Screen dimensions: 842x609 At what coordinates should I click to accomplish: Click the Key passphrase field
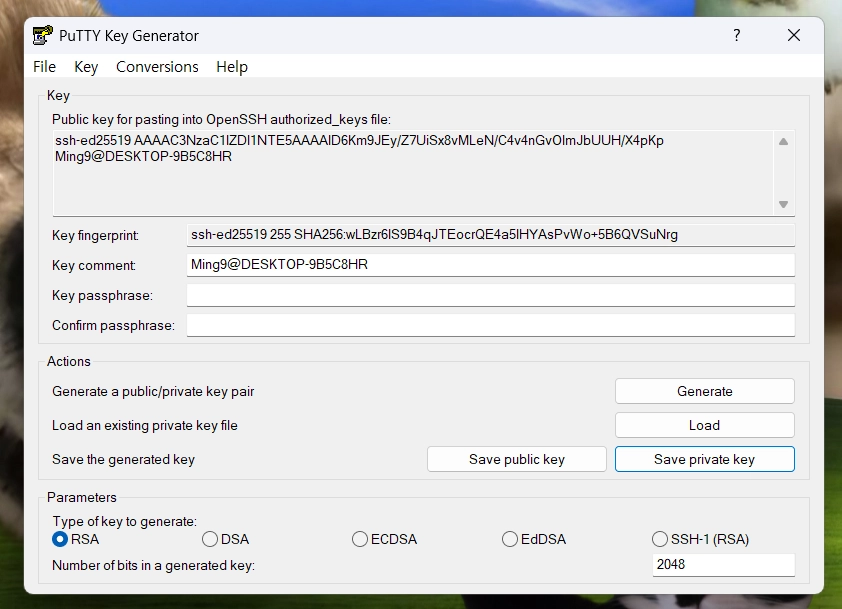click(x=490, y=295)
